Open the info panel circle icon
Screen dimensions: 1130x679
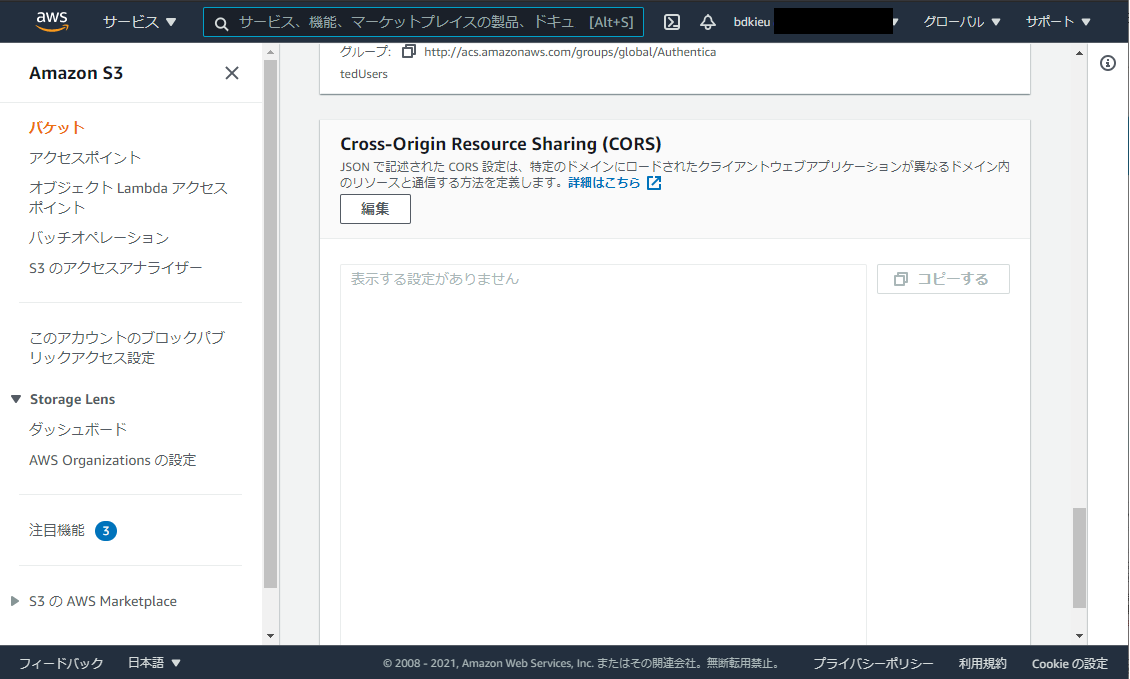pyautogui.click(x=1108, y=63)
